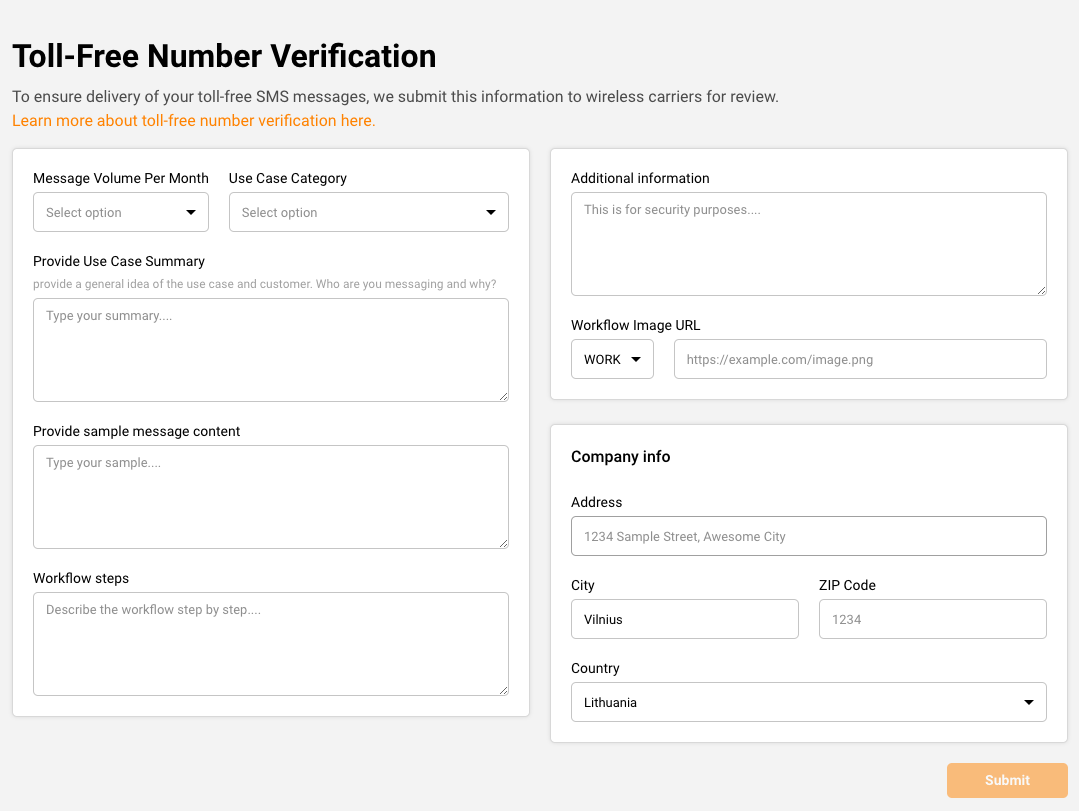Open the WORK type dropdown
1079x811 pixels.
[612, 359]
